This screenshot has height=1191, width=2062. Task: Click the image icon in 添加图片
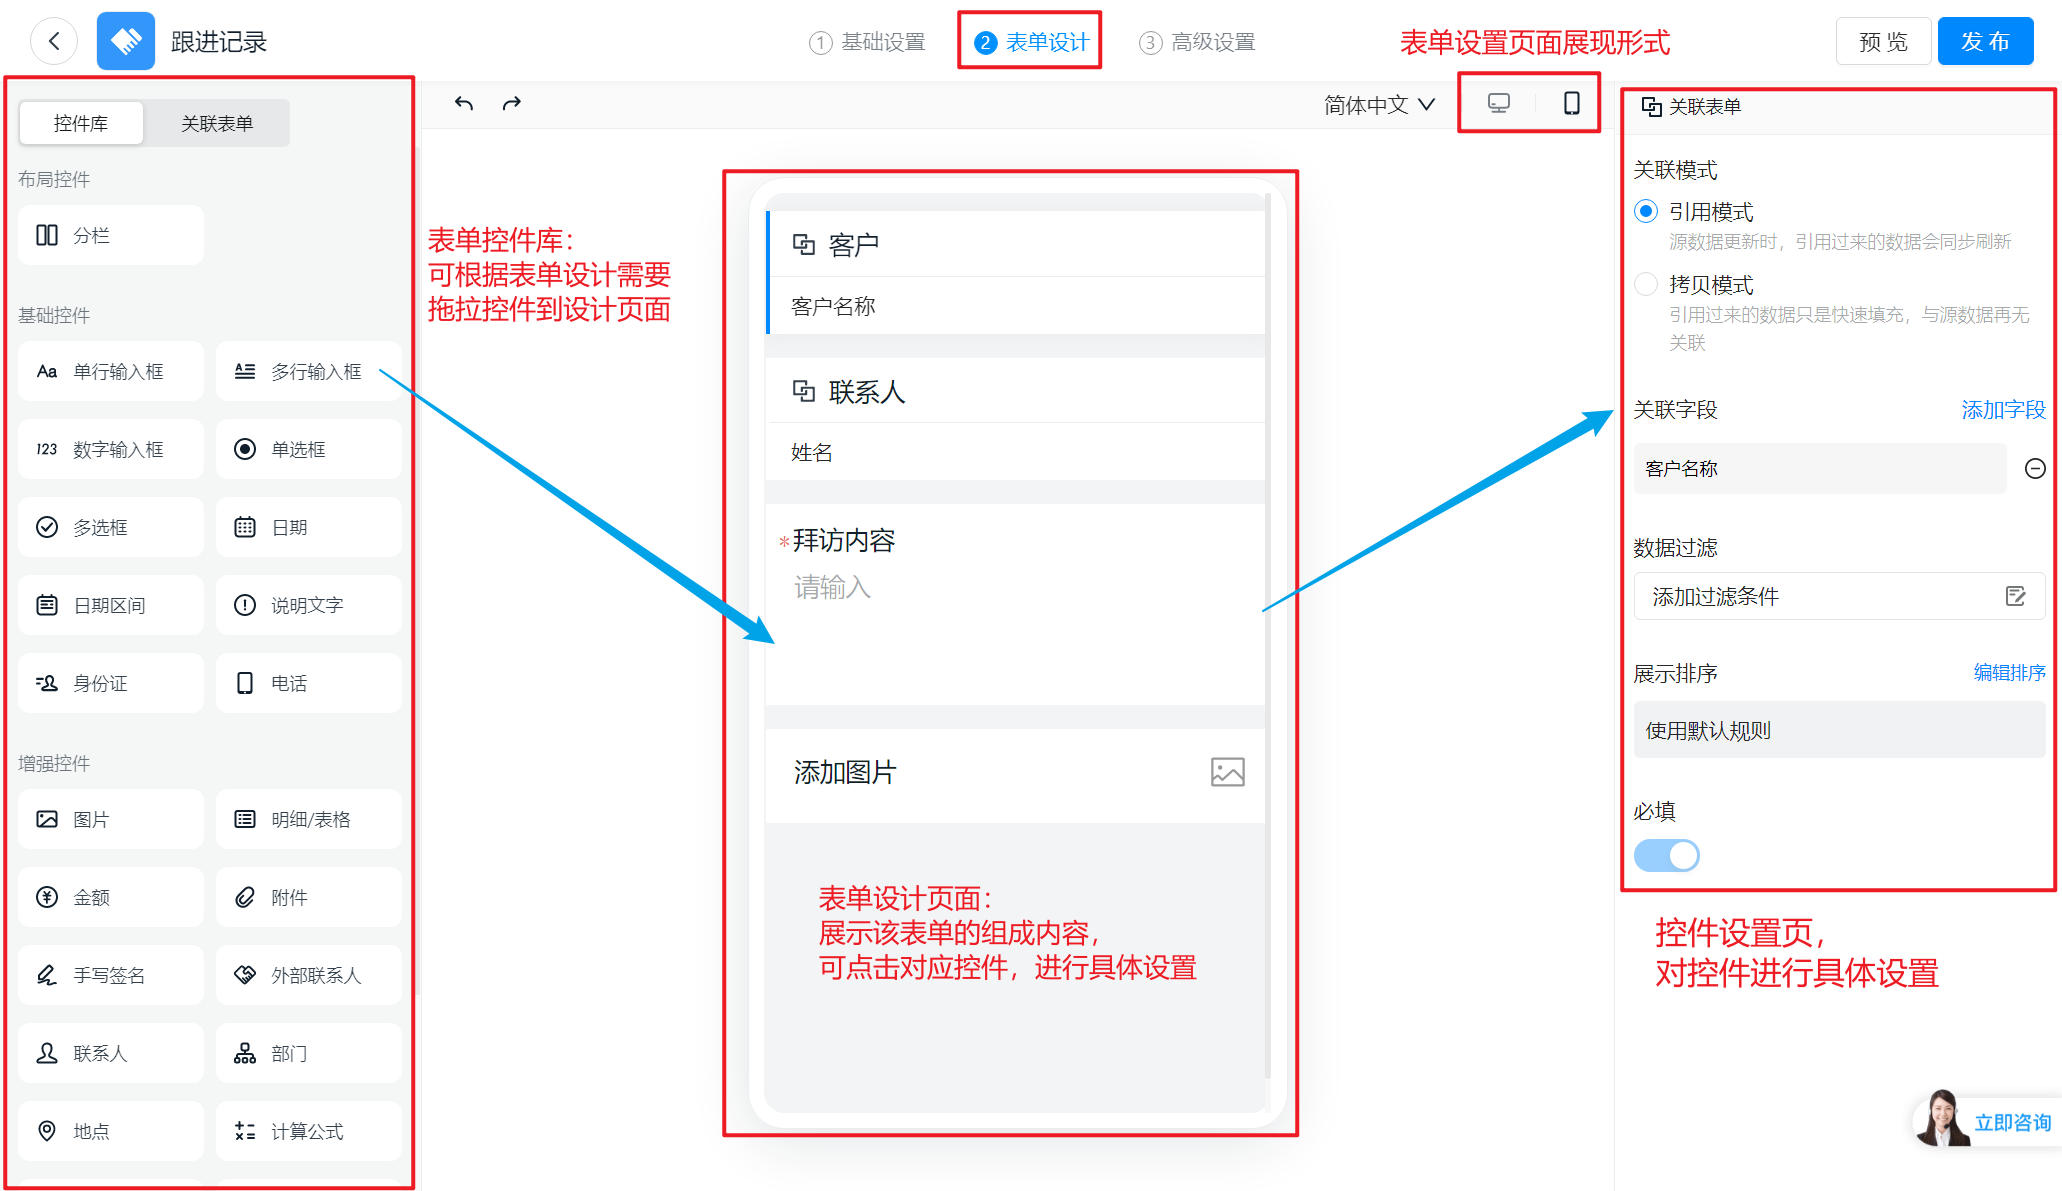[x=1227, y=772]
